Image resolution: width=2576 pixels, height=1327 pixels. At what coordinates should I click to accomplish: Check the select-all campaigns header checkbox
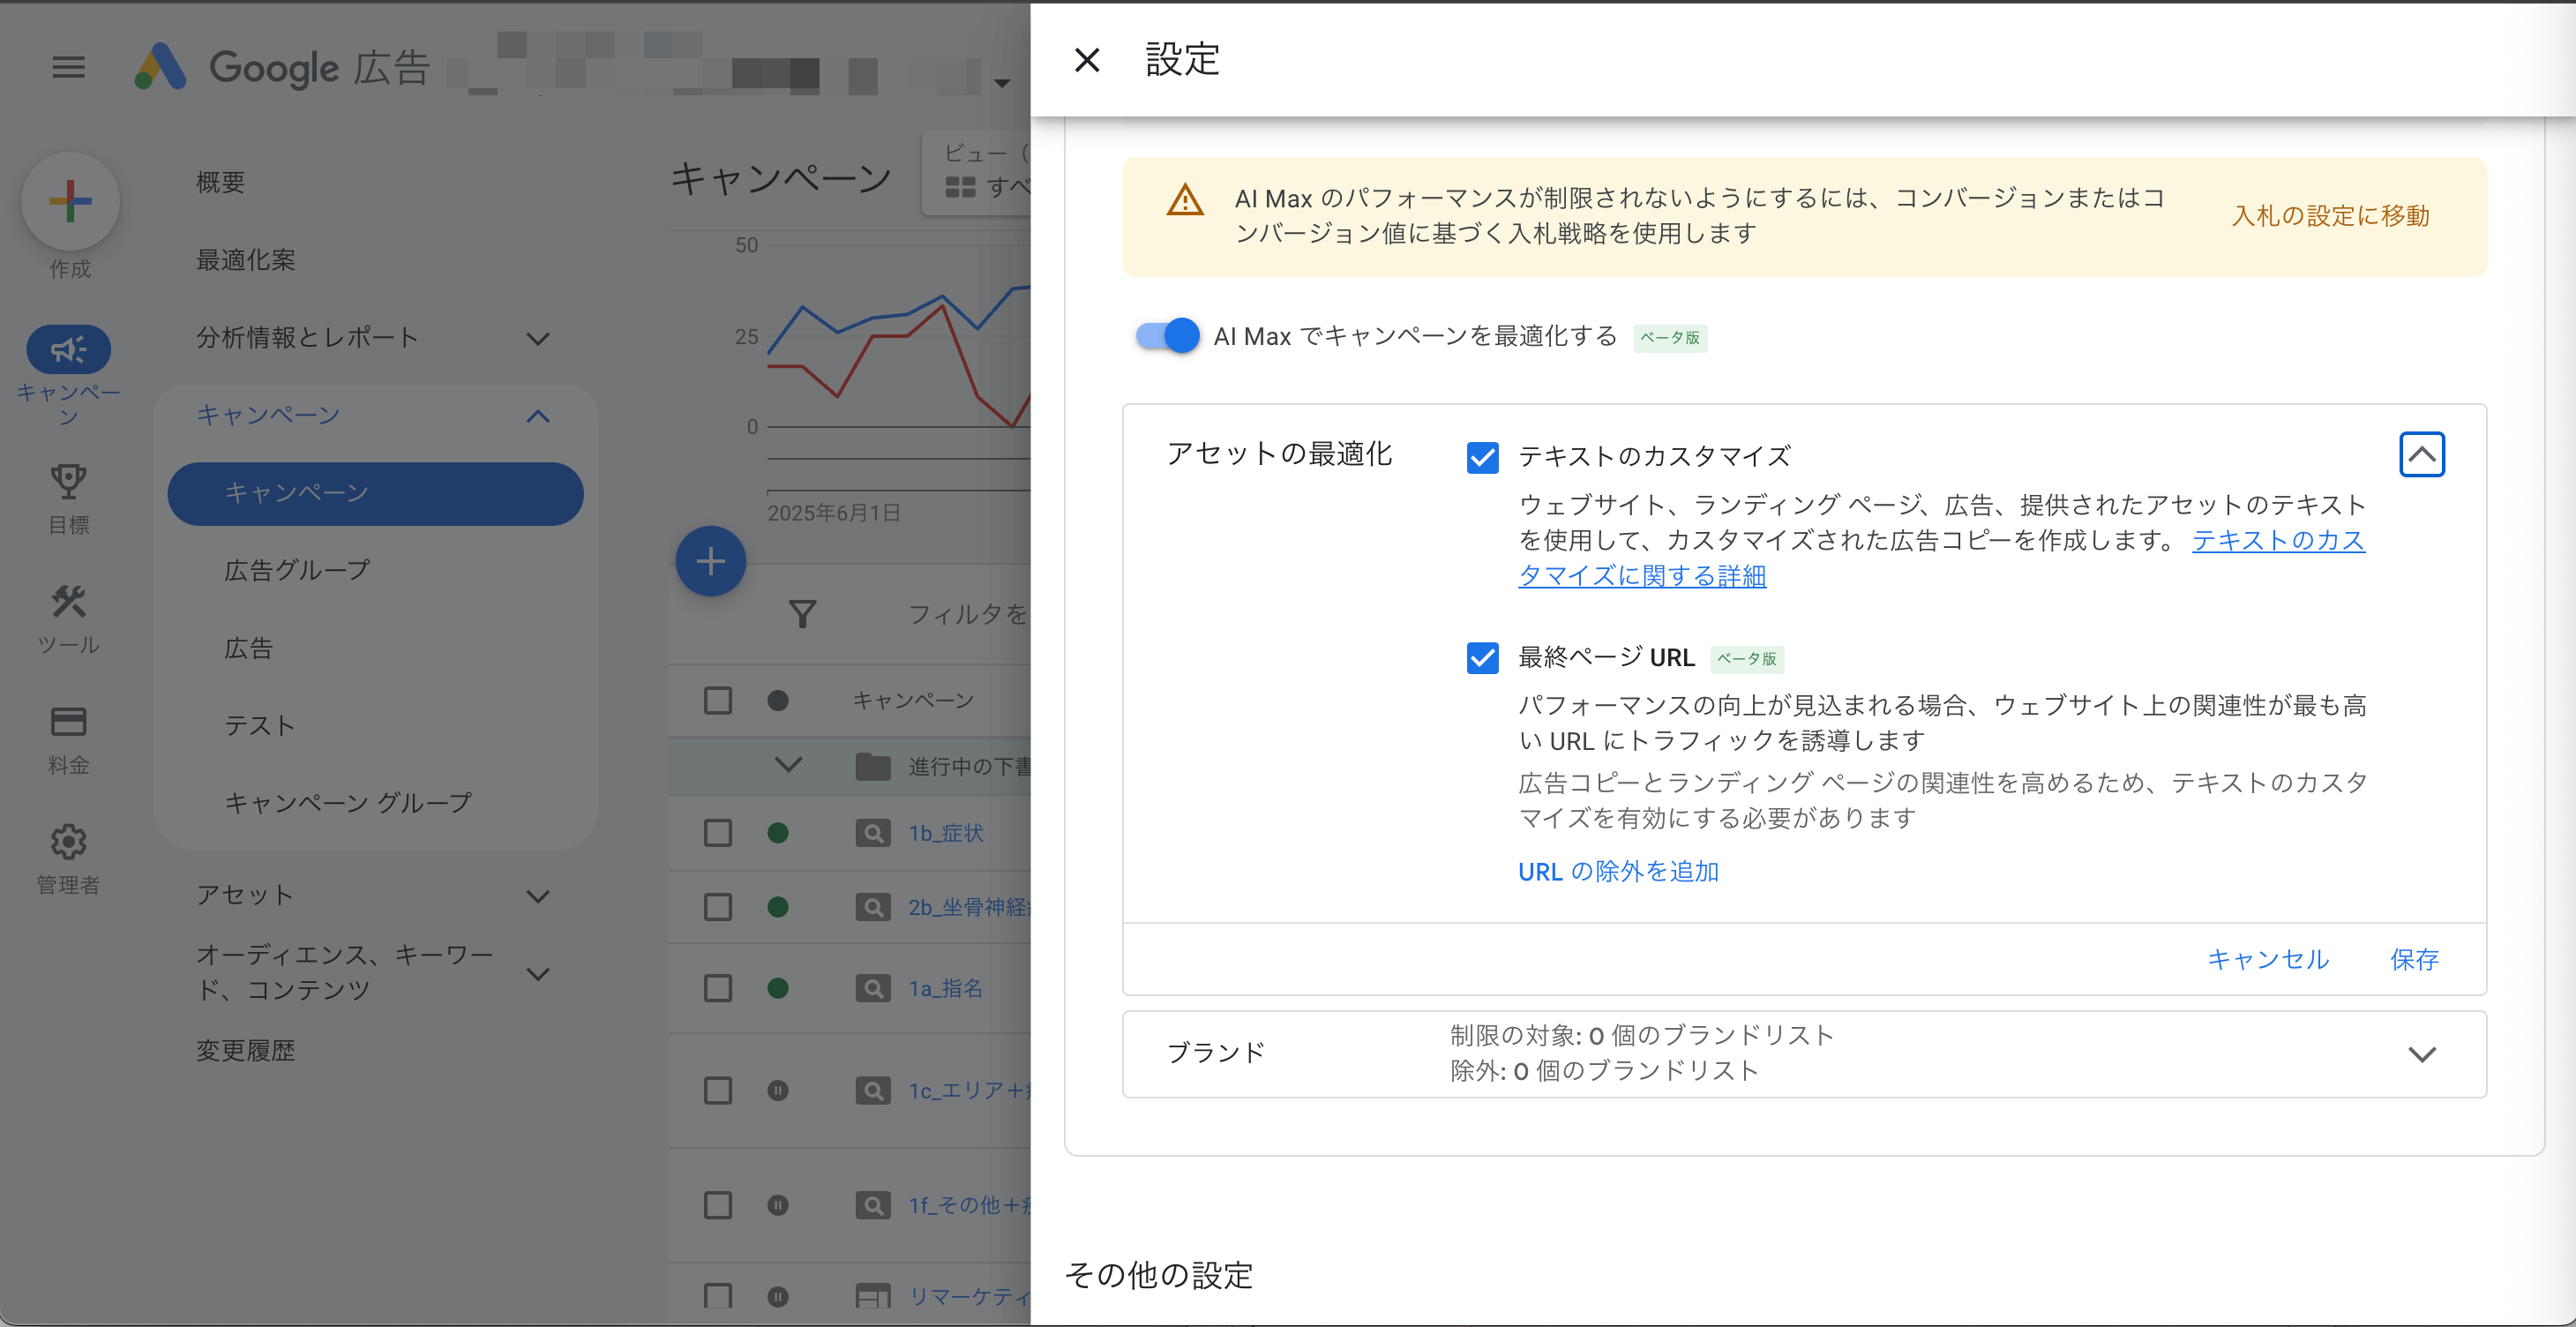coord(717,700)
